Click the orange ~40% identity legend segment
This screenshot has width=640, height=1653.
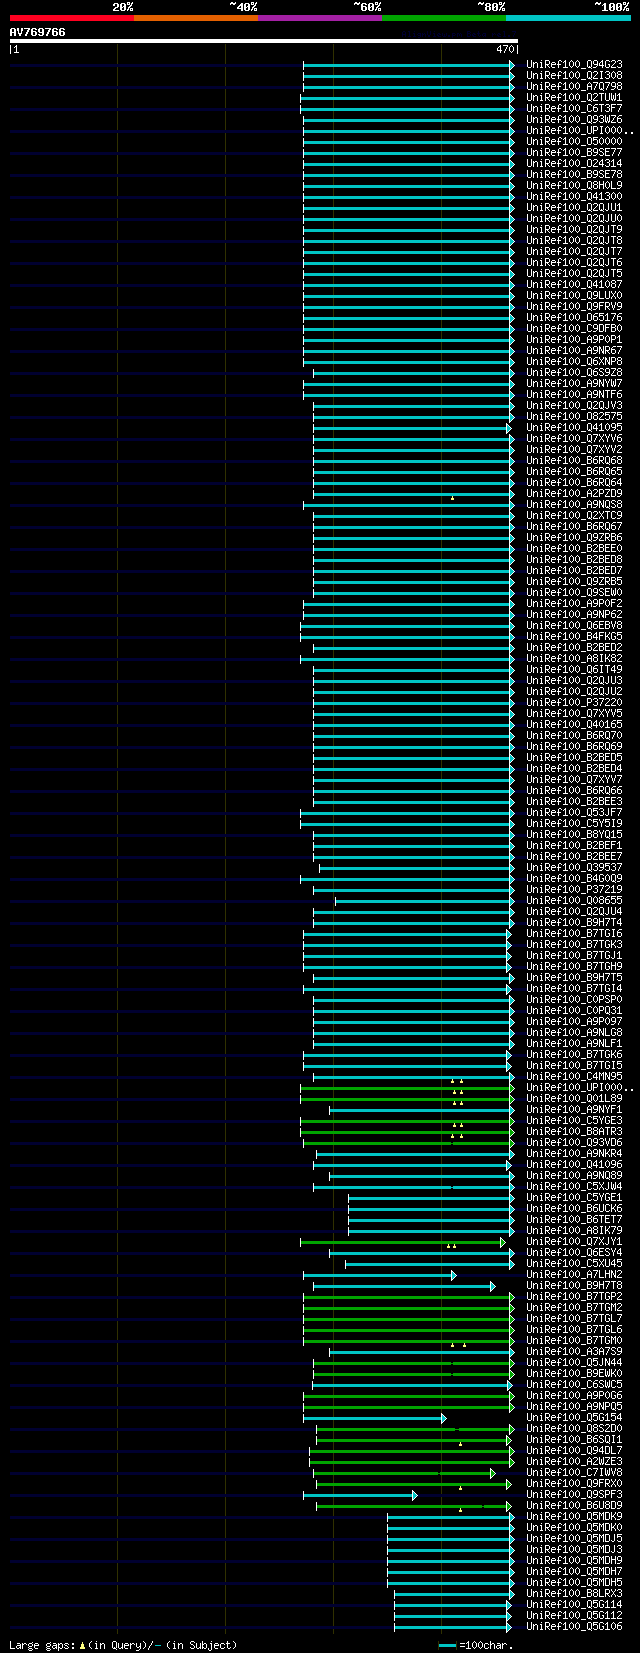coord(196,18)
